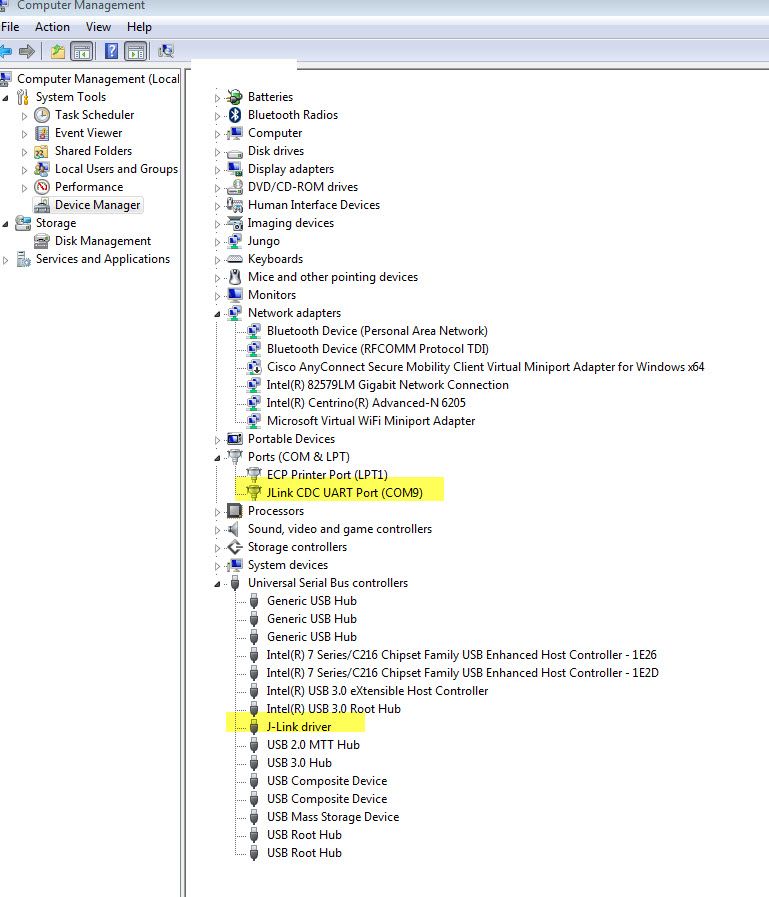Screen dimensions: 769x897
Task: Select the Computer device category
Action: (275, 133)
